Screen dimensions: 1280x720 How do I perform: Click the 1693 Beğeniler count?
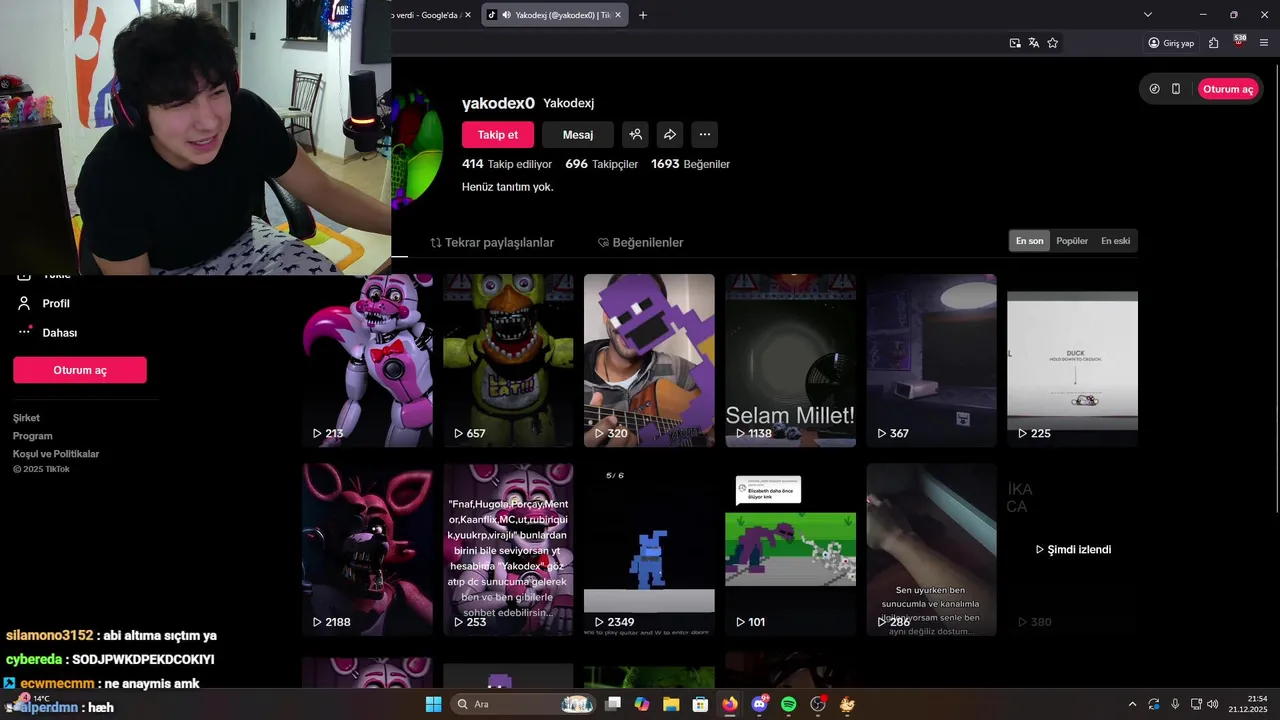690,164
